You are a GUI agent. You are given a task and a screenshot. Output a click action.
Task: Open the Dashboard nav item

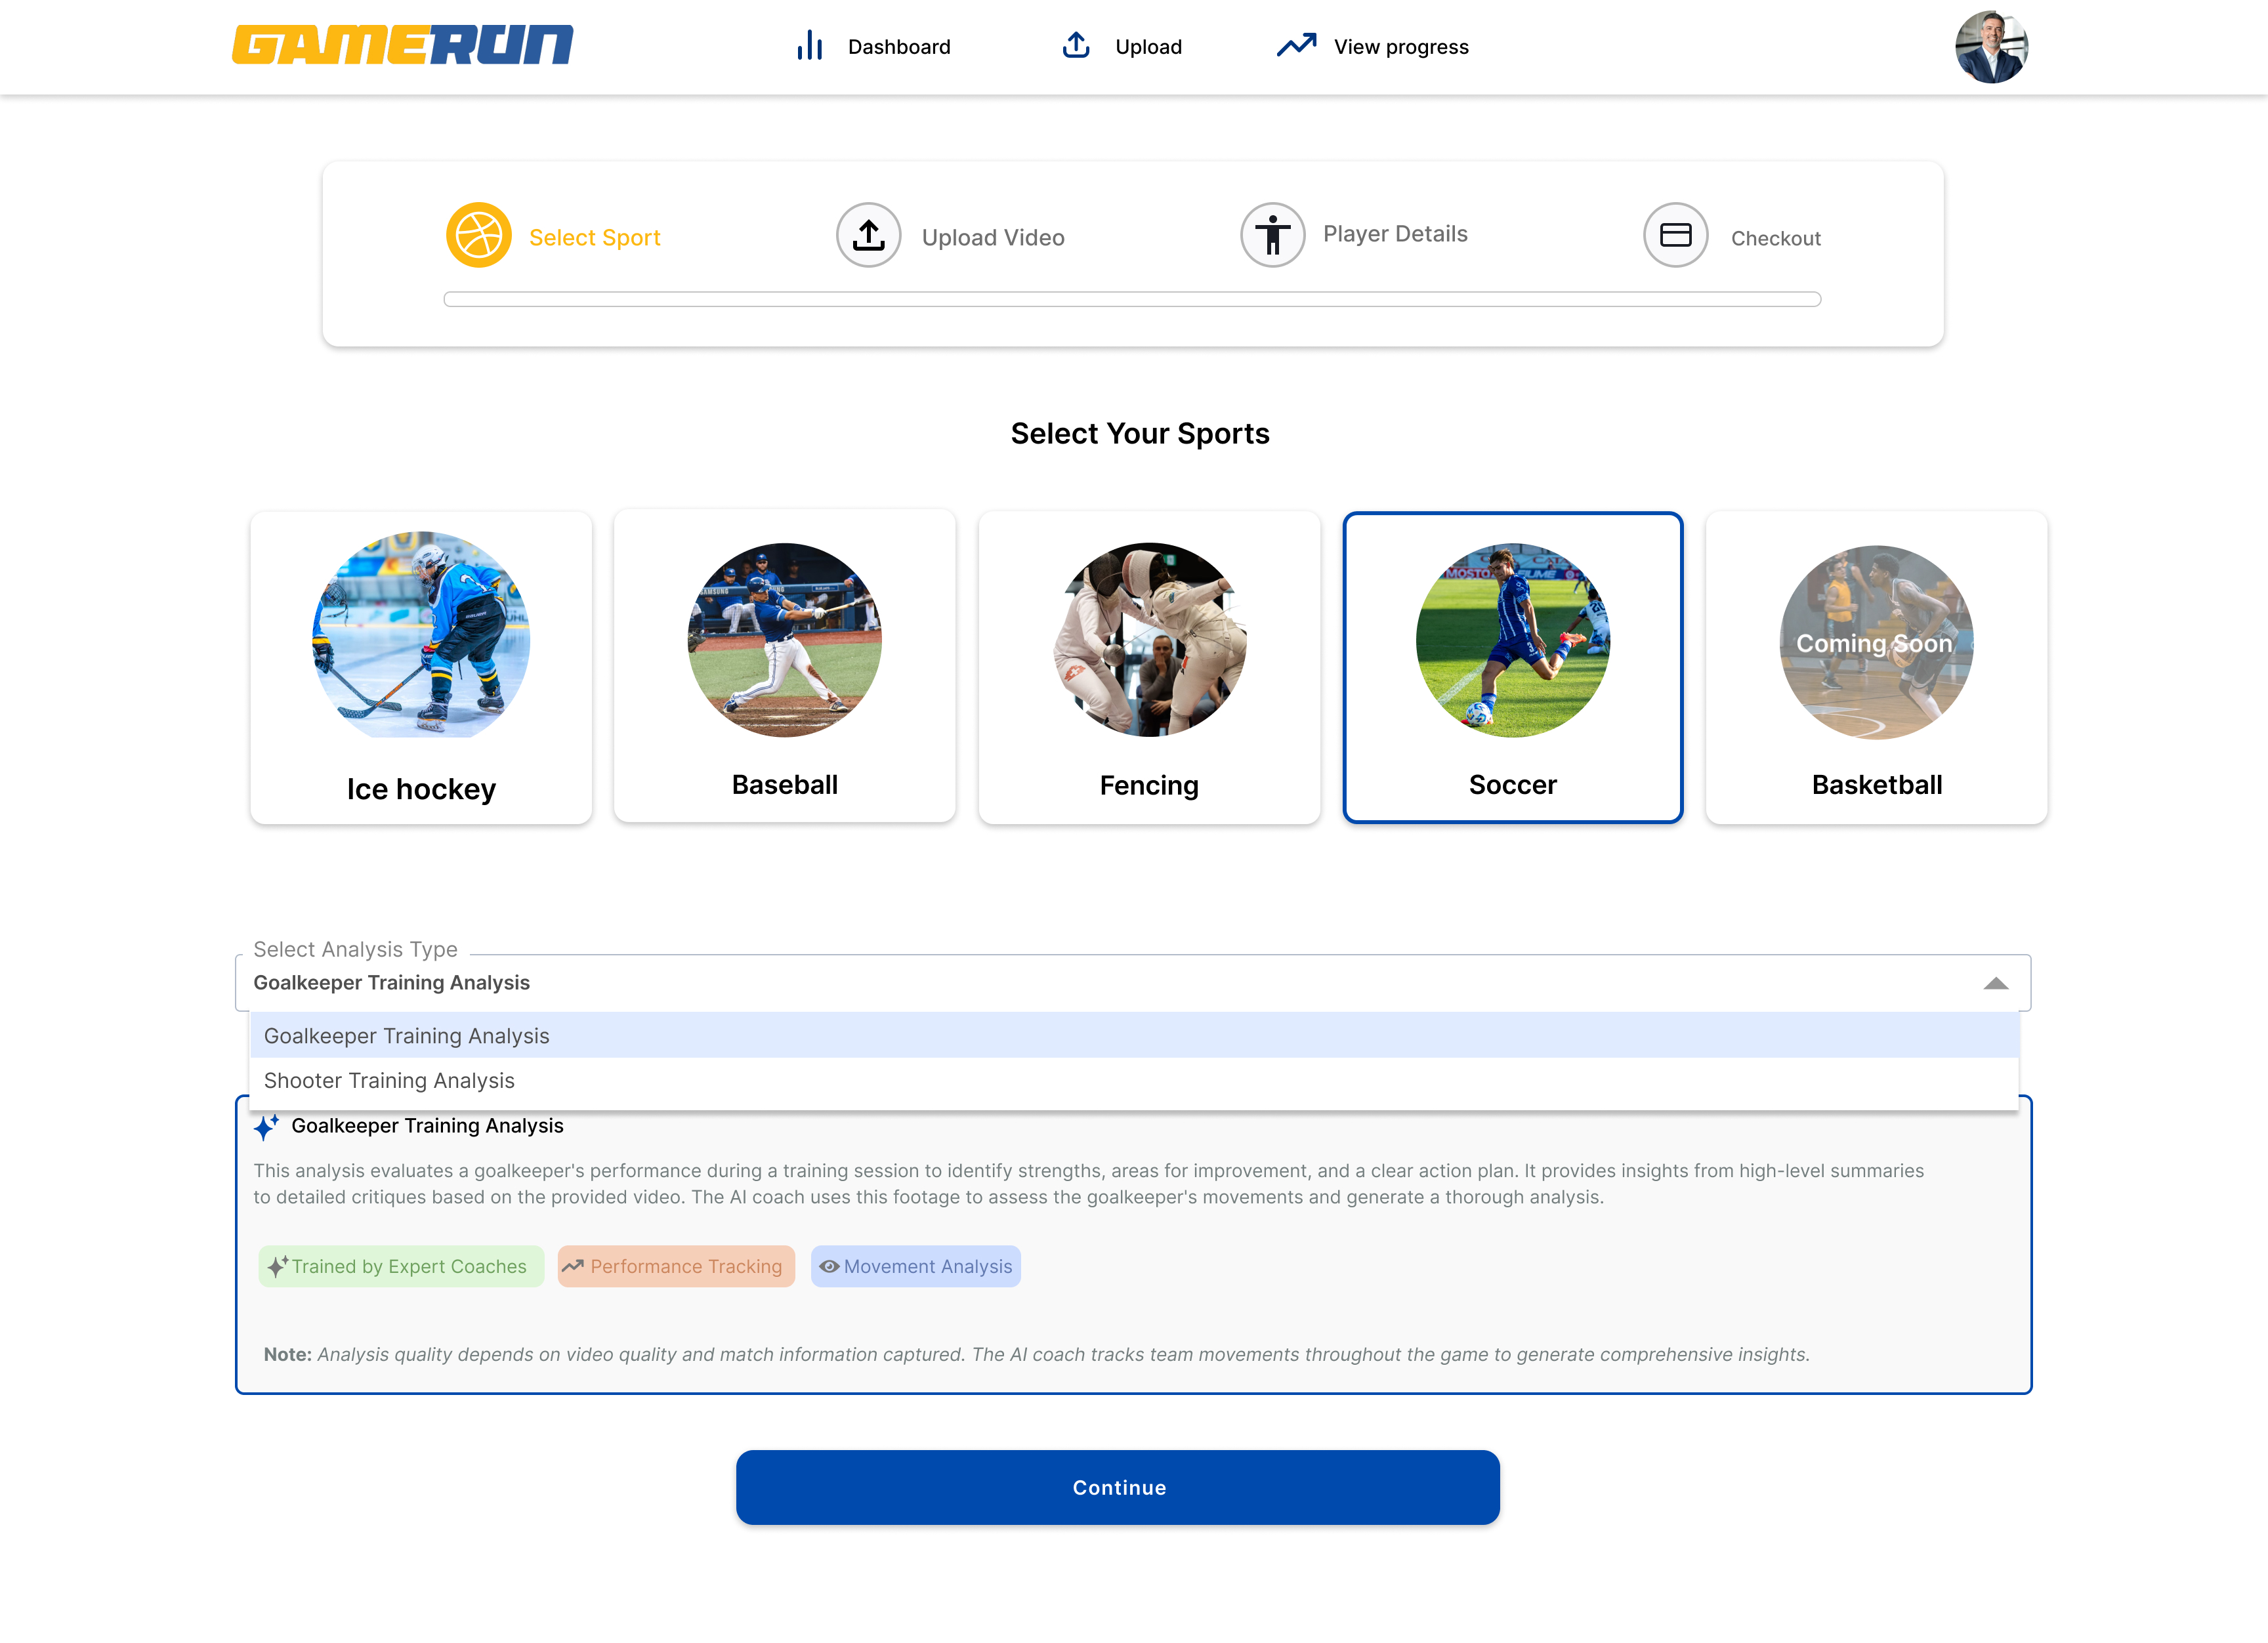tap(898, 47)
